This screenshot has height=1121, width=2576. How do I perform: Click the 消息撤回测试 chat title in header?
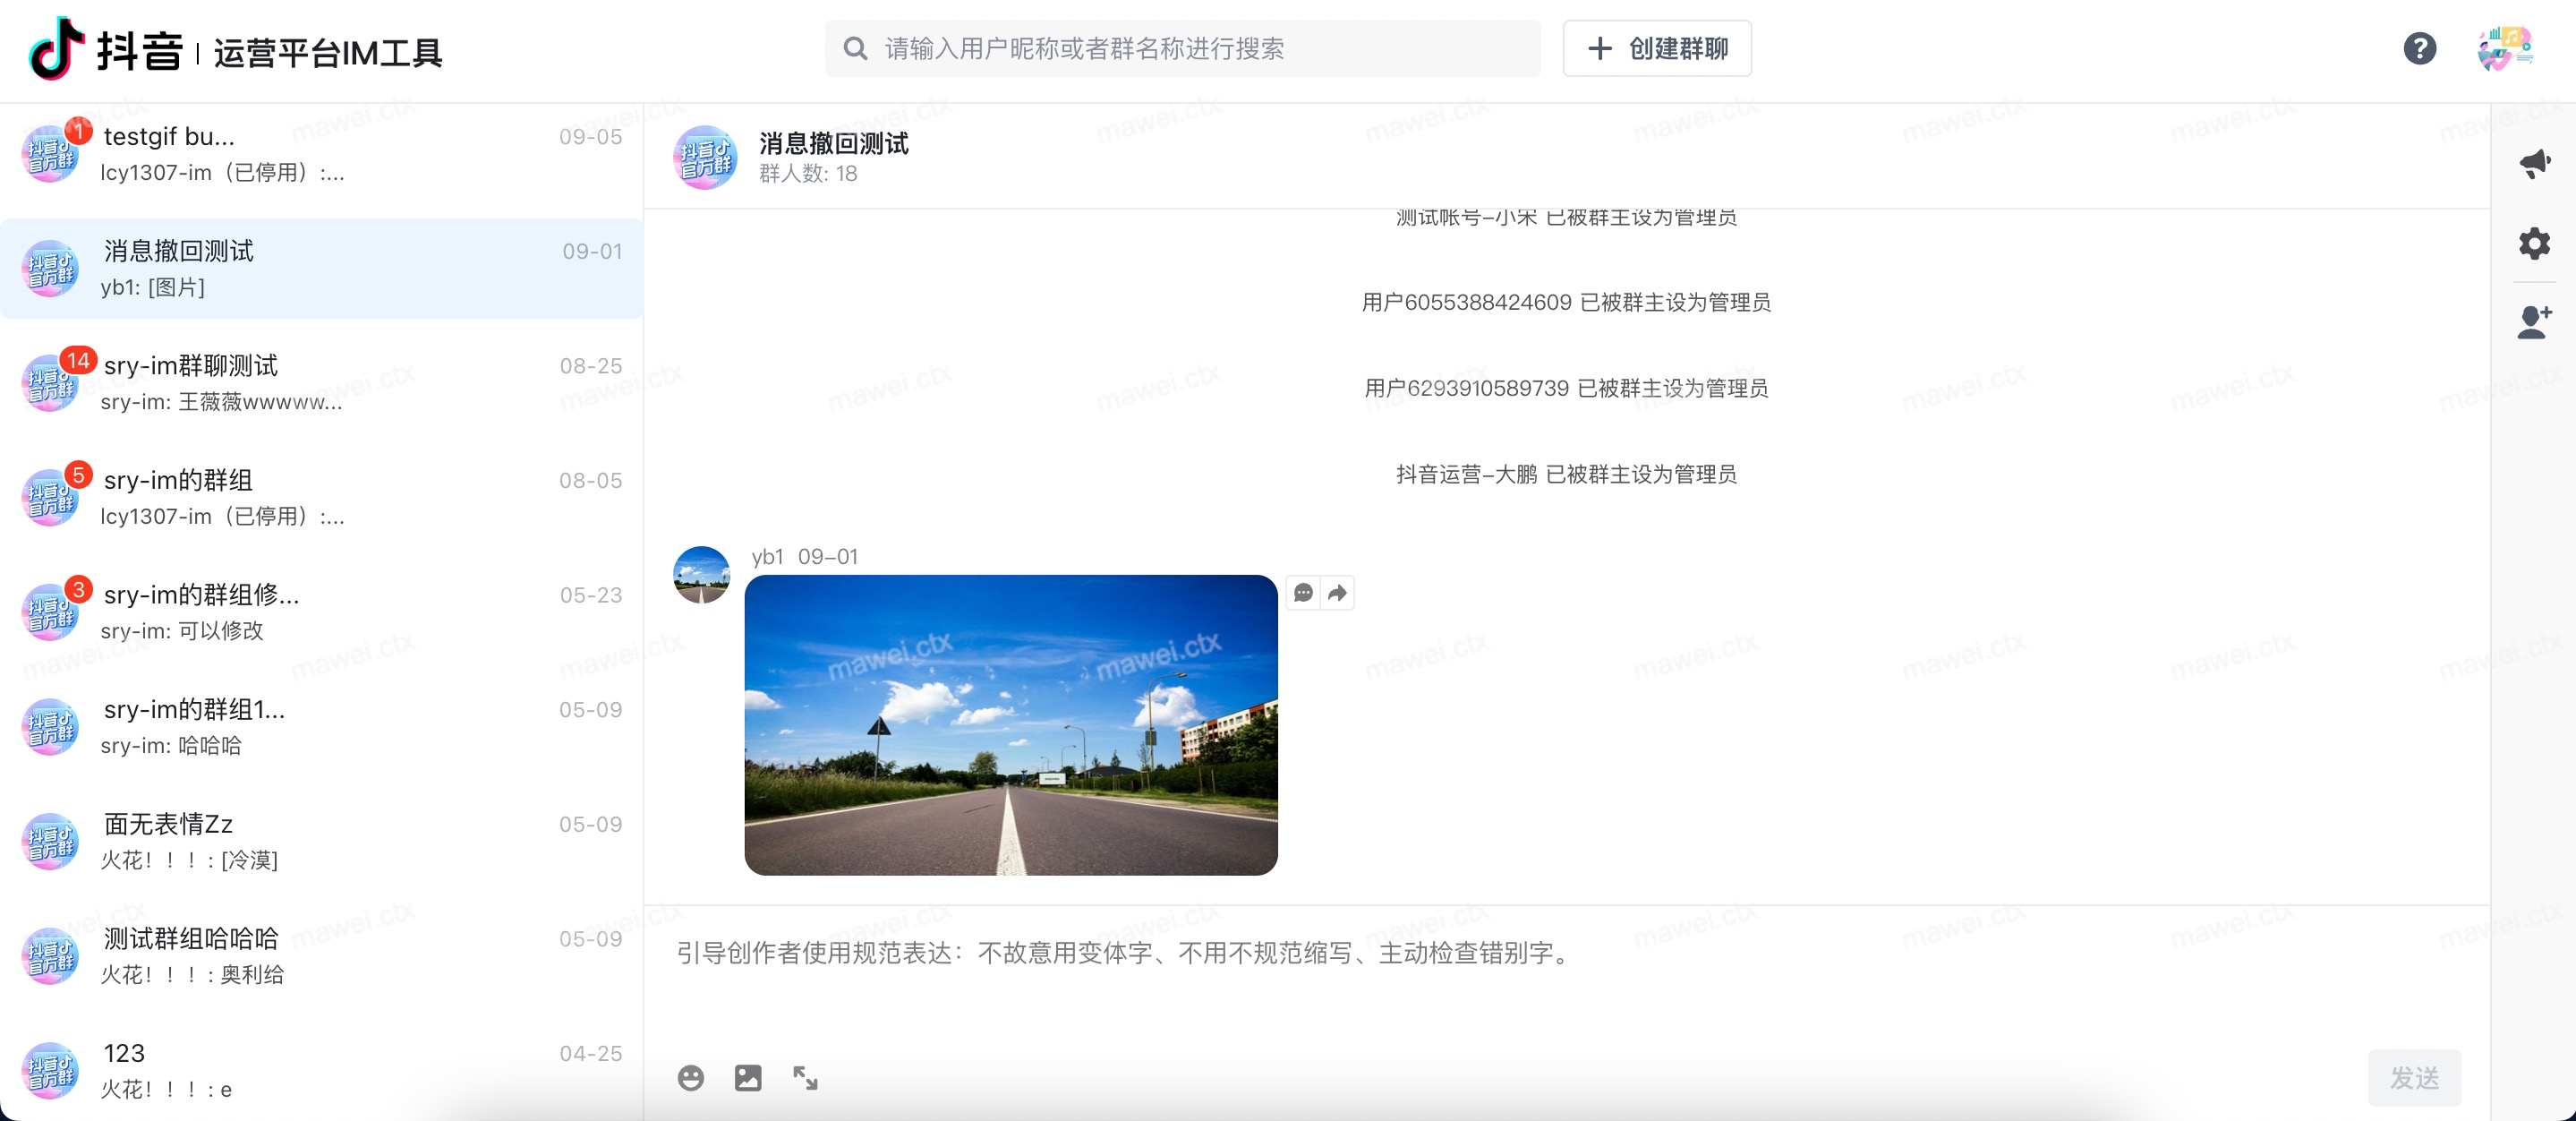pyautogui.click(x=833, y=143)
